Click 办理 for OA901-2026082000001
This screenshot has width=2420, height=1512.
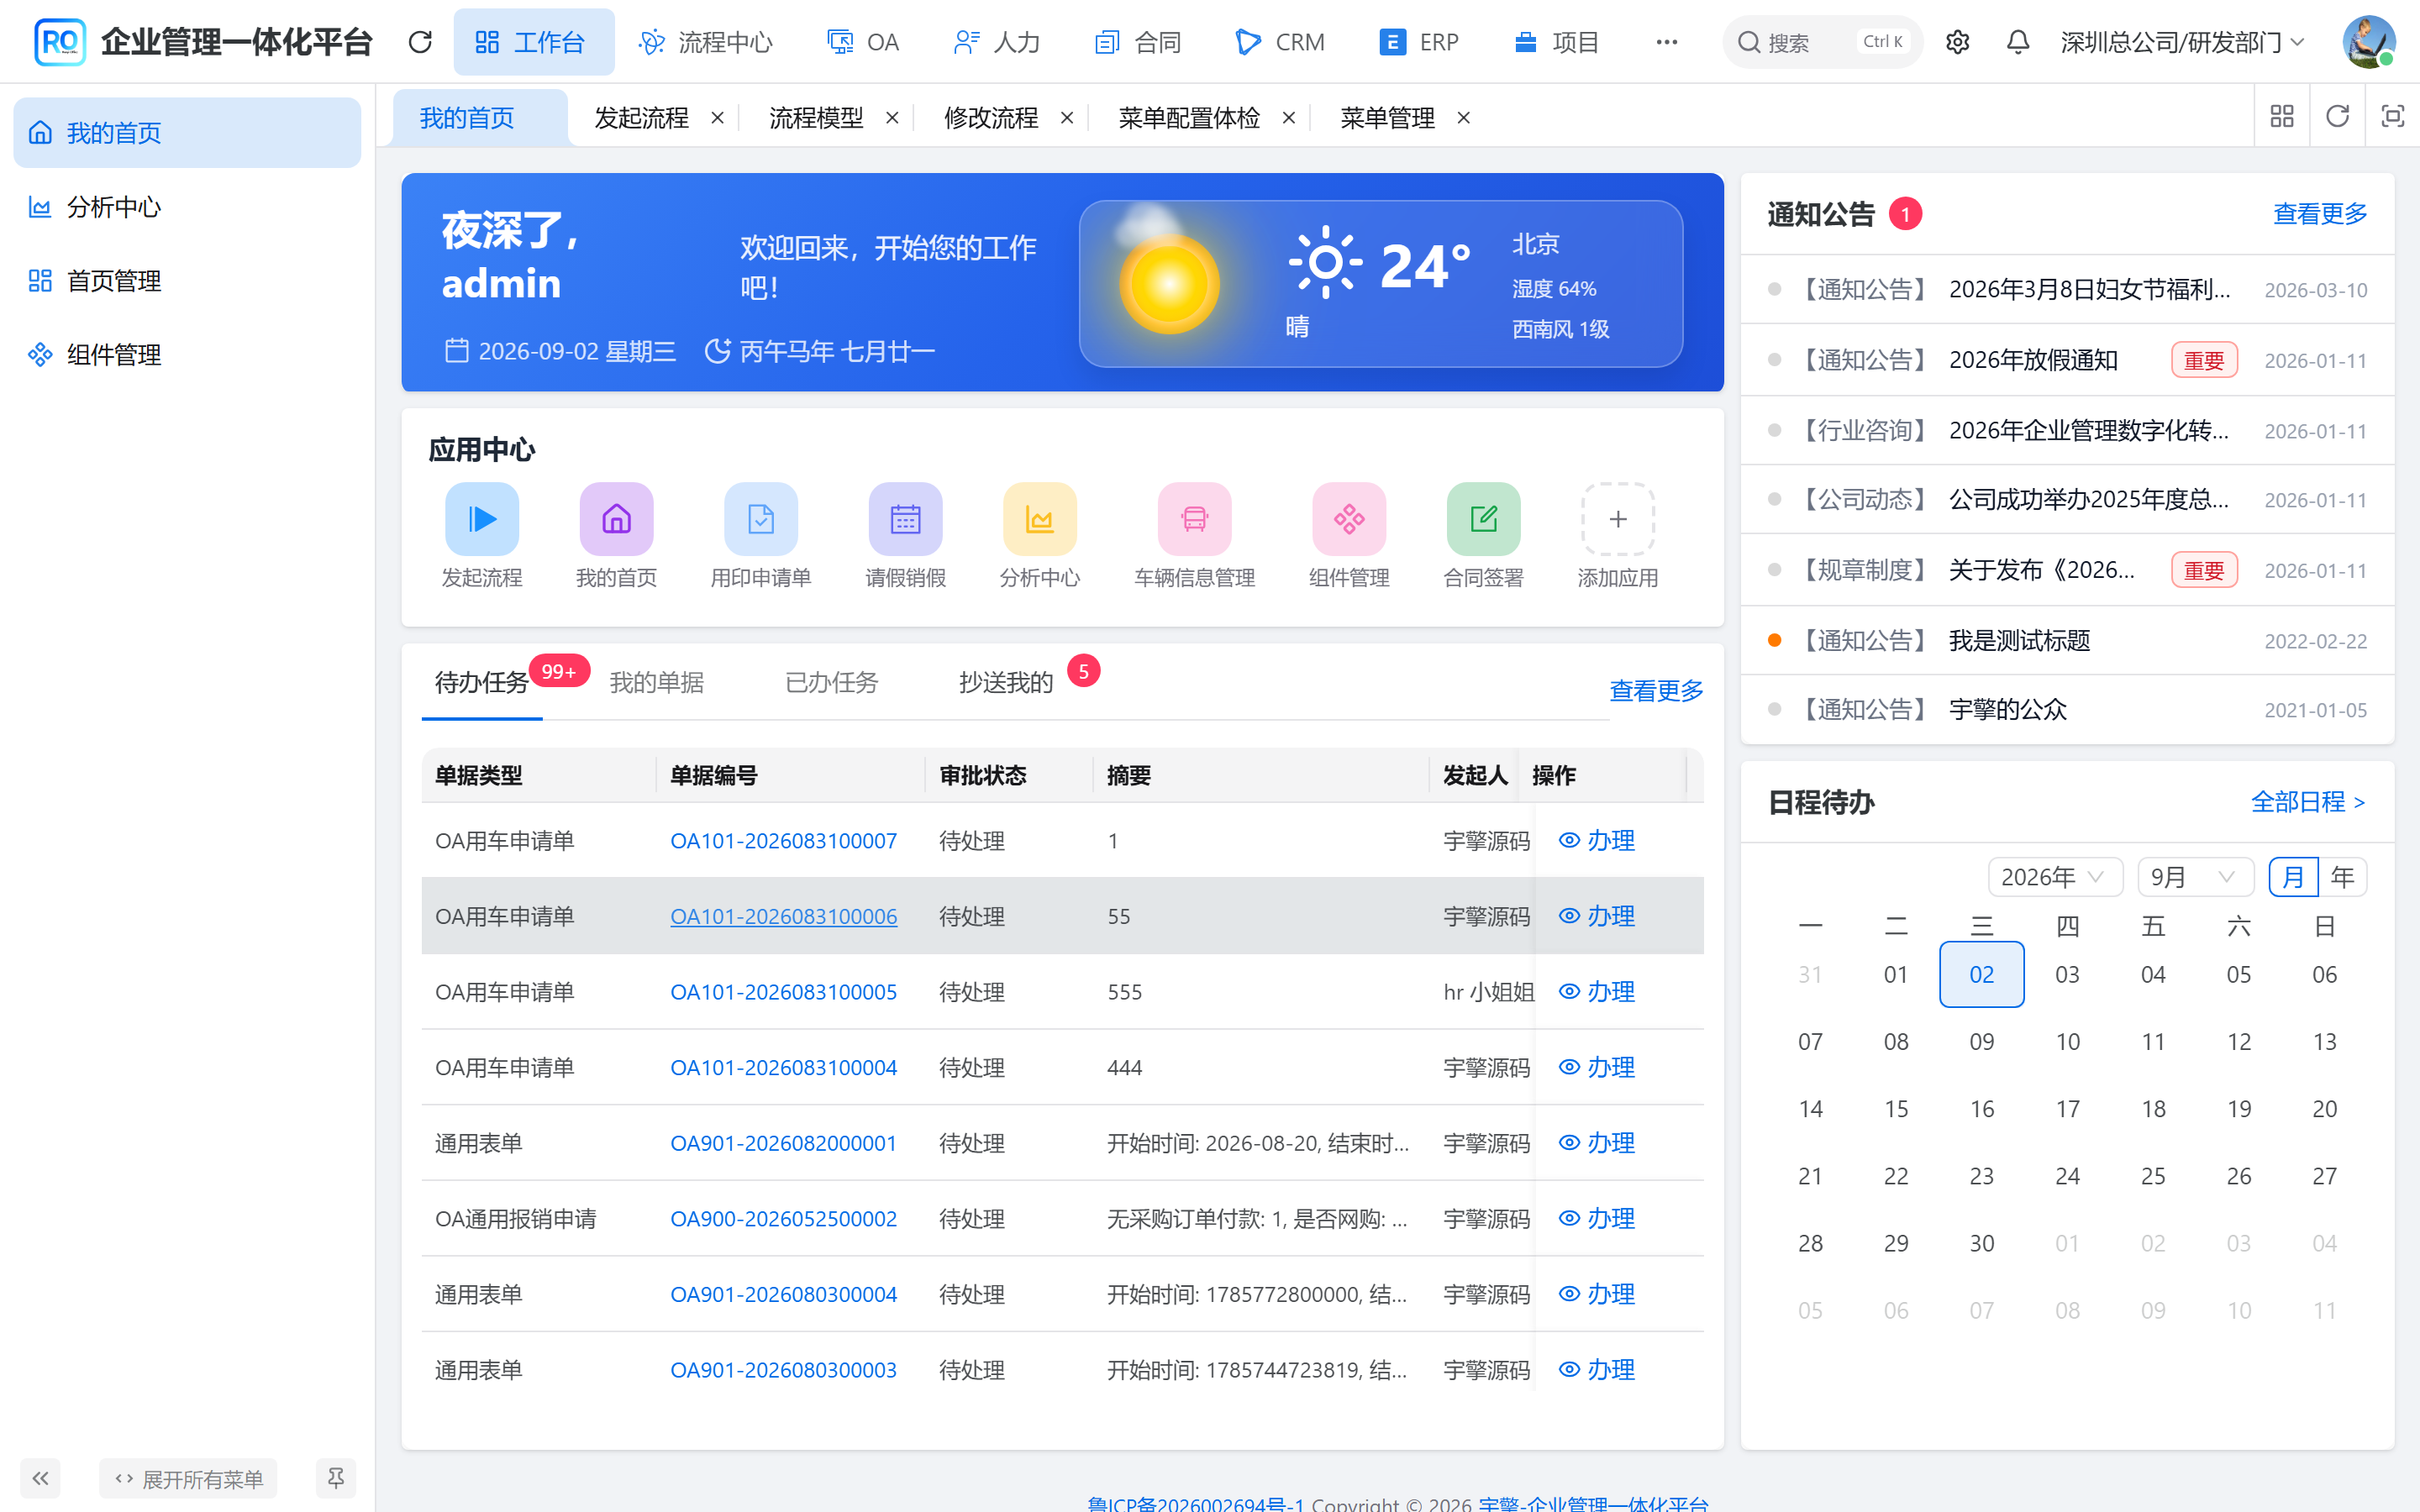(1597, 1142)
